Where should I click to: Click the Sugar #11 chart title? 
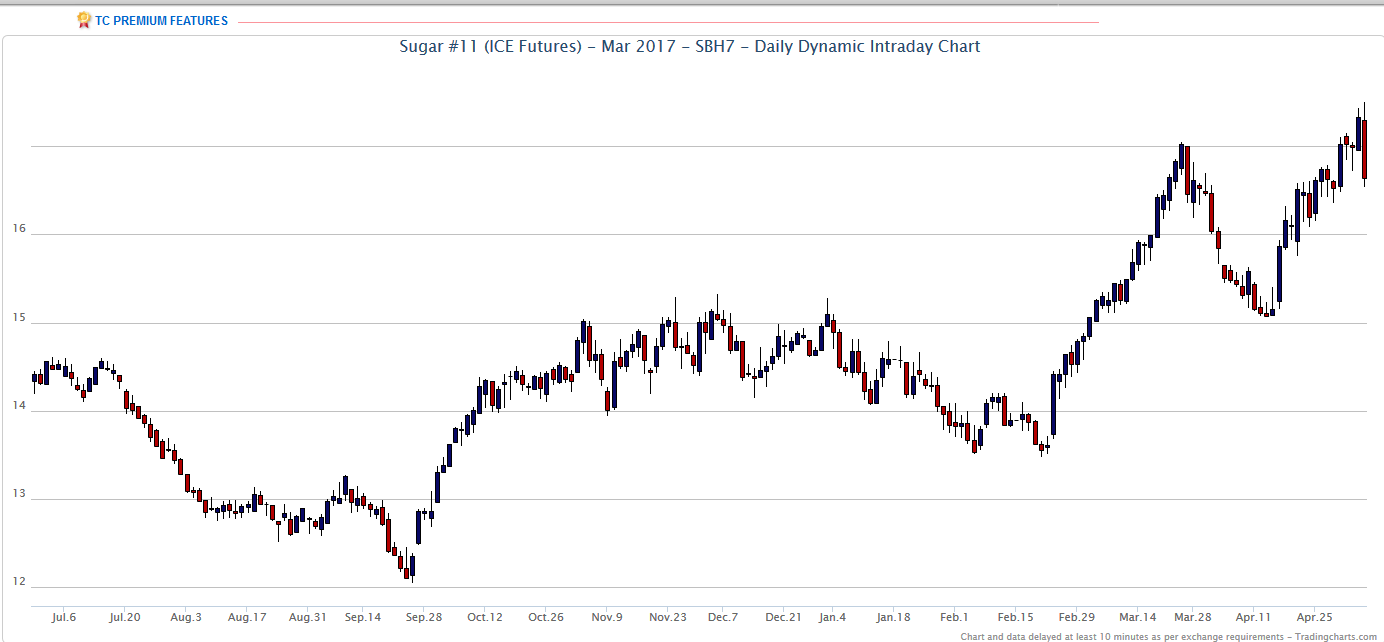690,47
